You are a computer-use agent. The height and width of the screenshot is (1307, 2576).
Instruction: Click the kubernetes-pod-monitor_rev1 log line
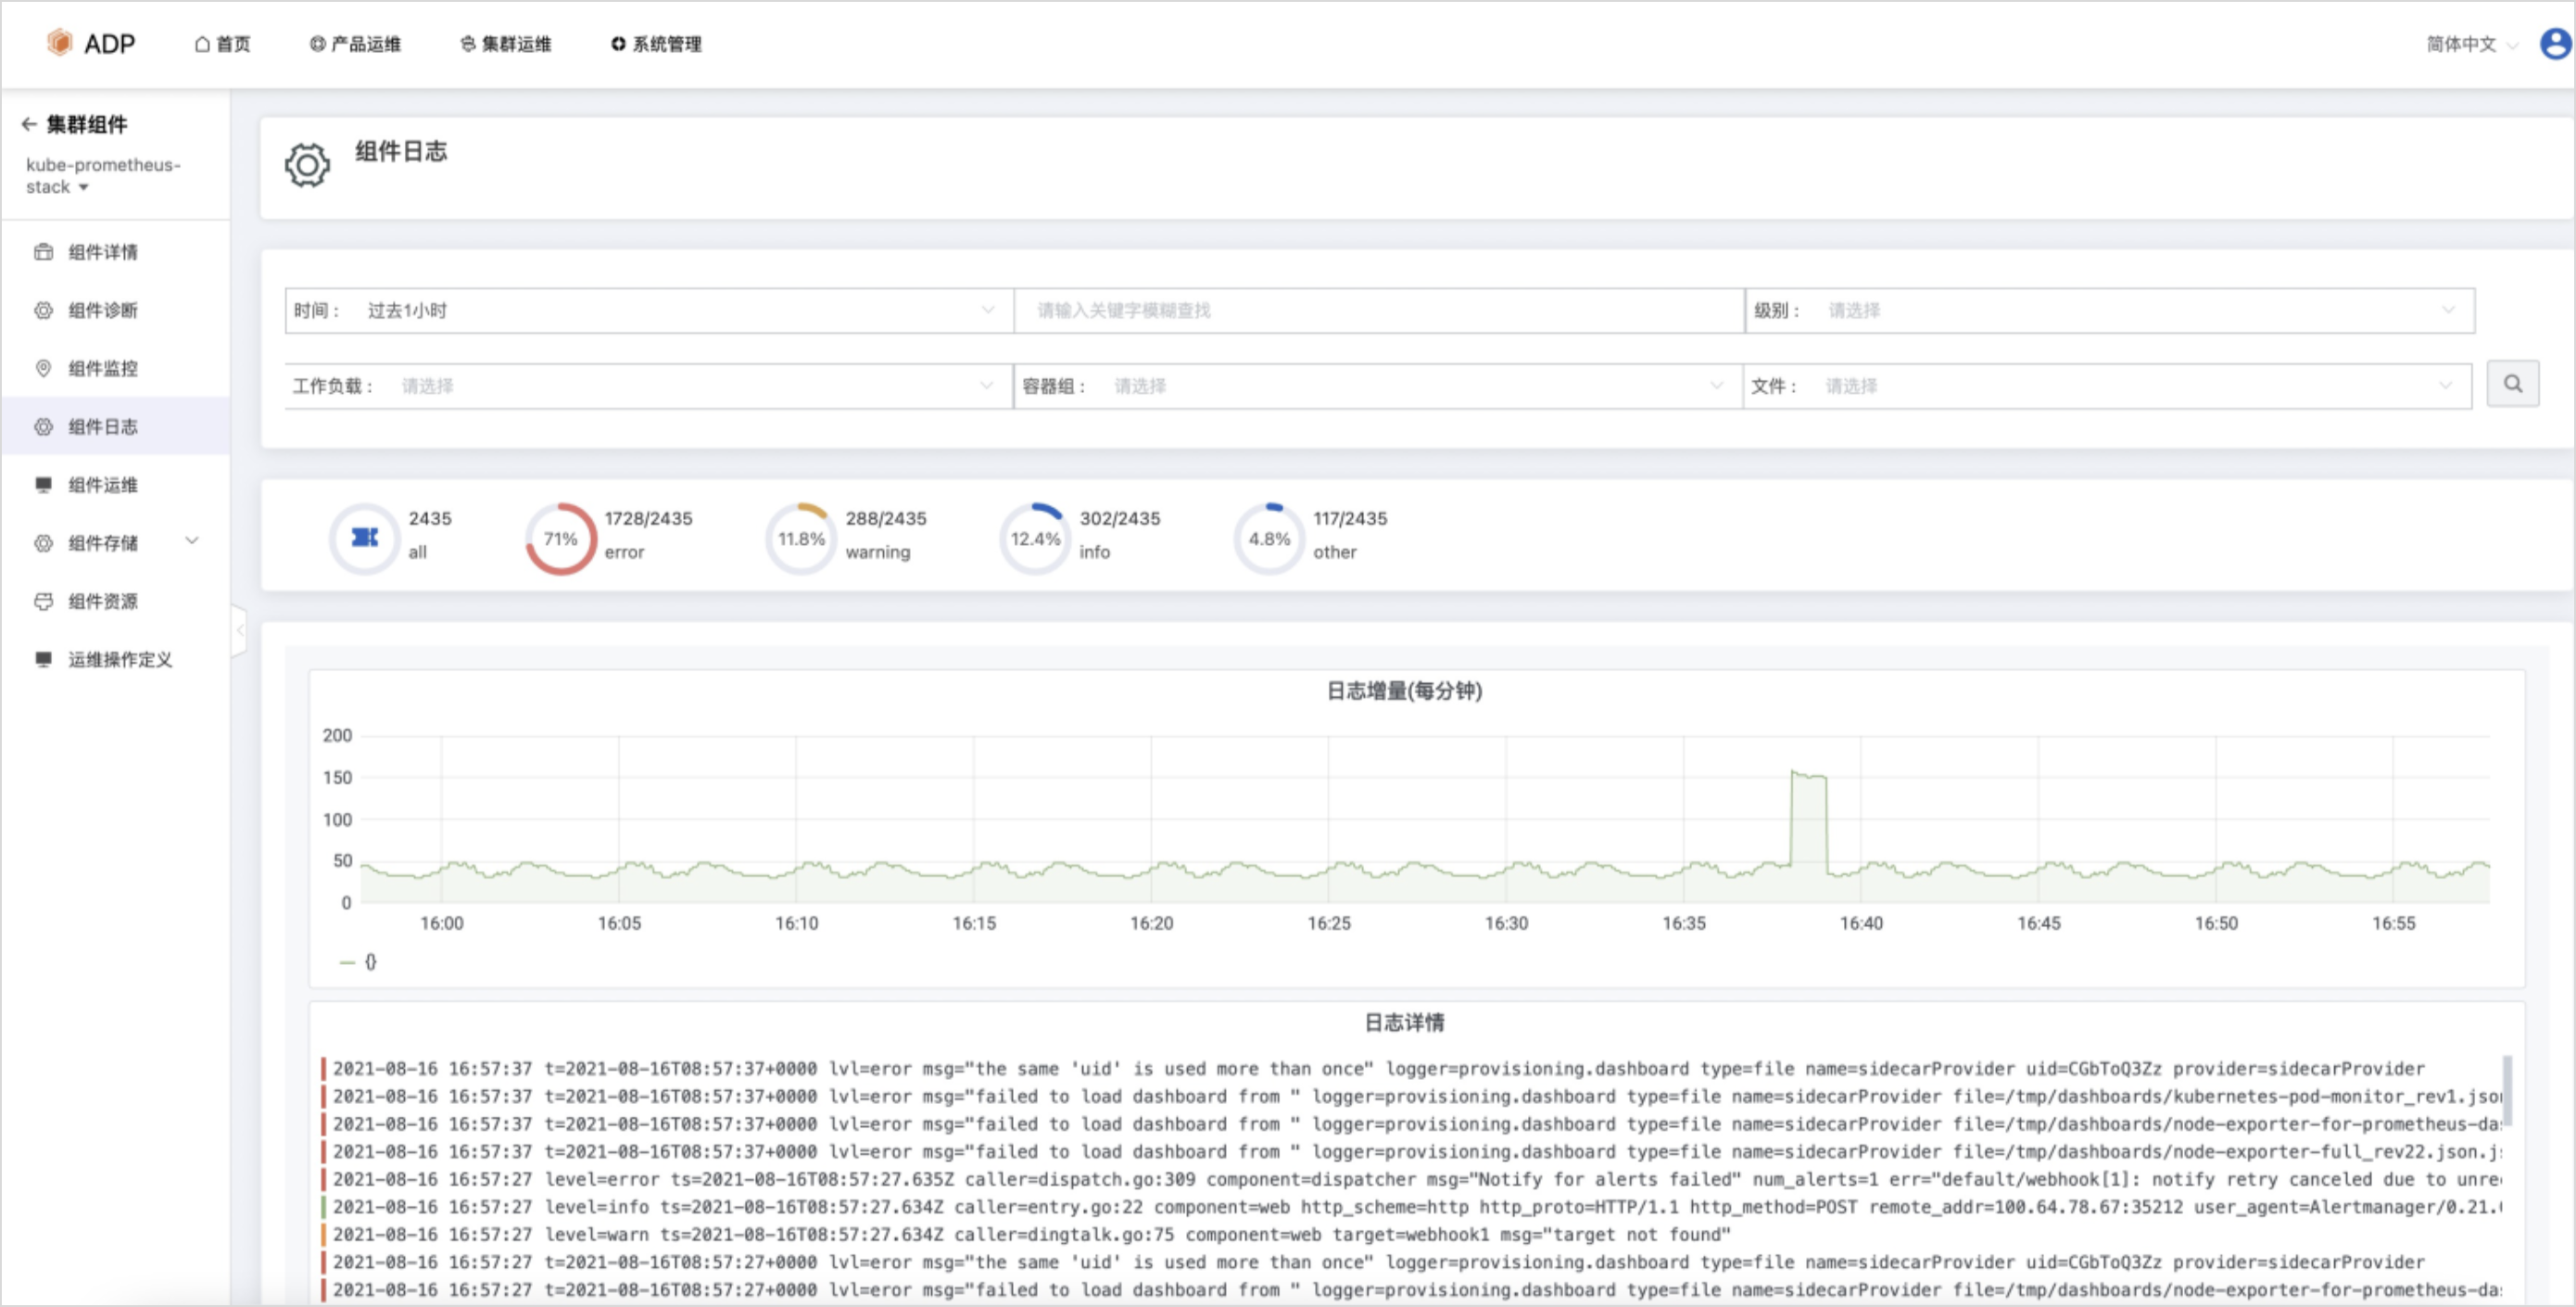coord(1411,1097)
